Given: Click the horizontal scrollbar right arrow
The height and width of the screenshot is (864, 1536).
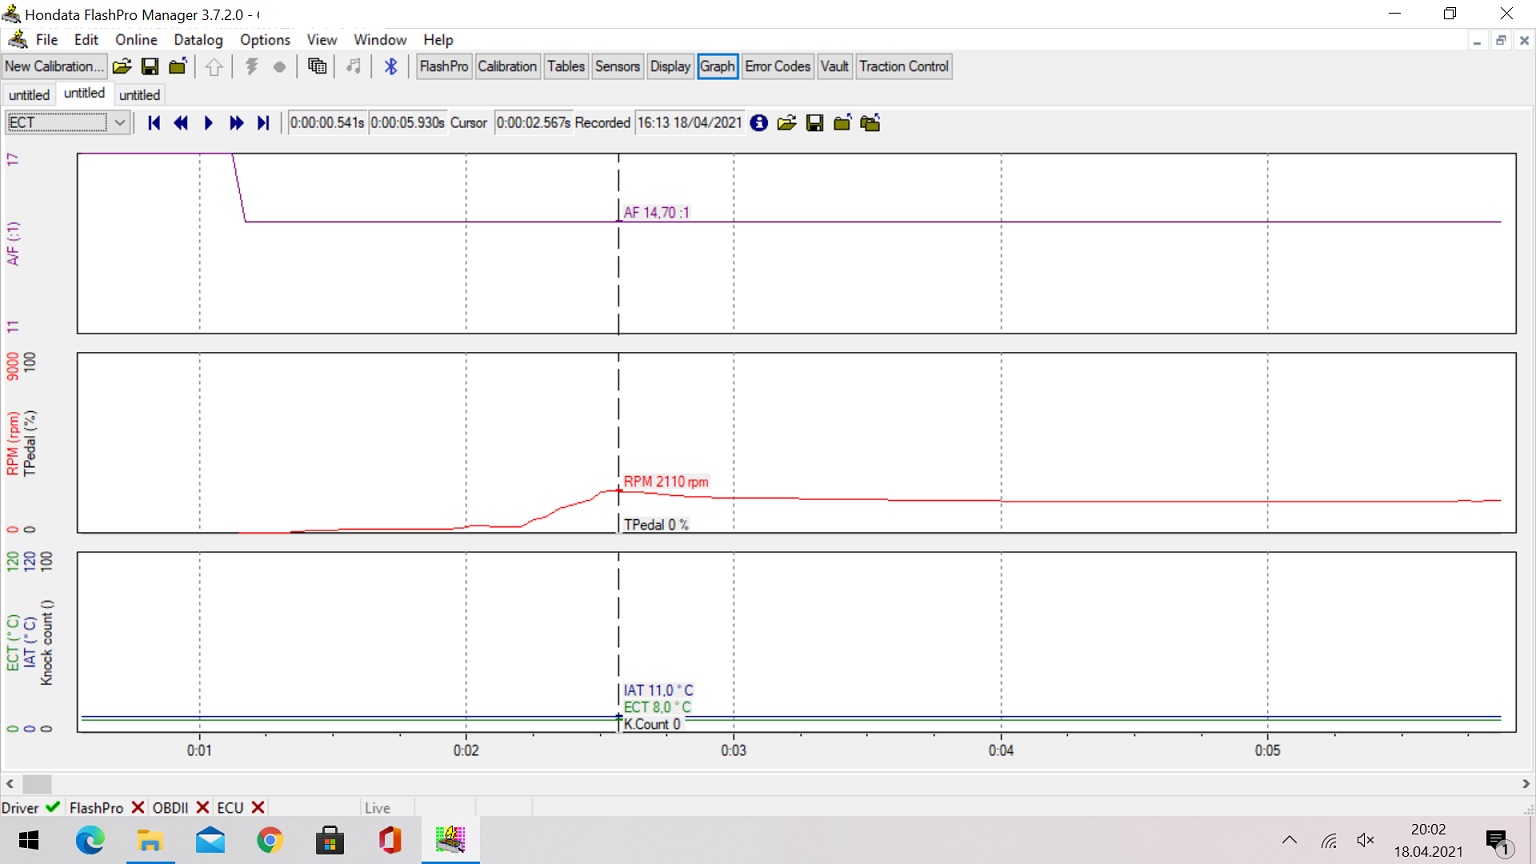Looking at the screenshot, I should (1526, 784).
